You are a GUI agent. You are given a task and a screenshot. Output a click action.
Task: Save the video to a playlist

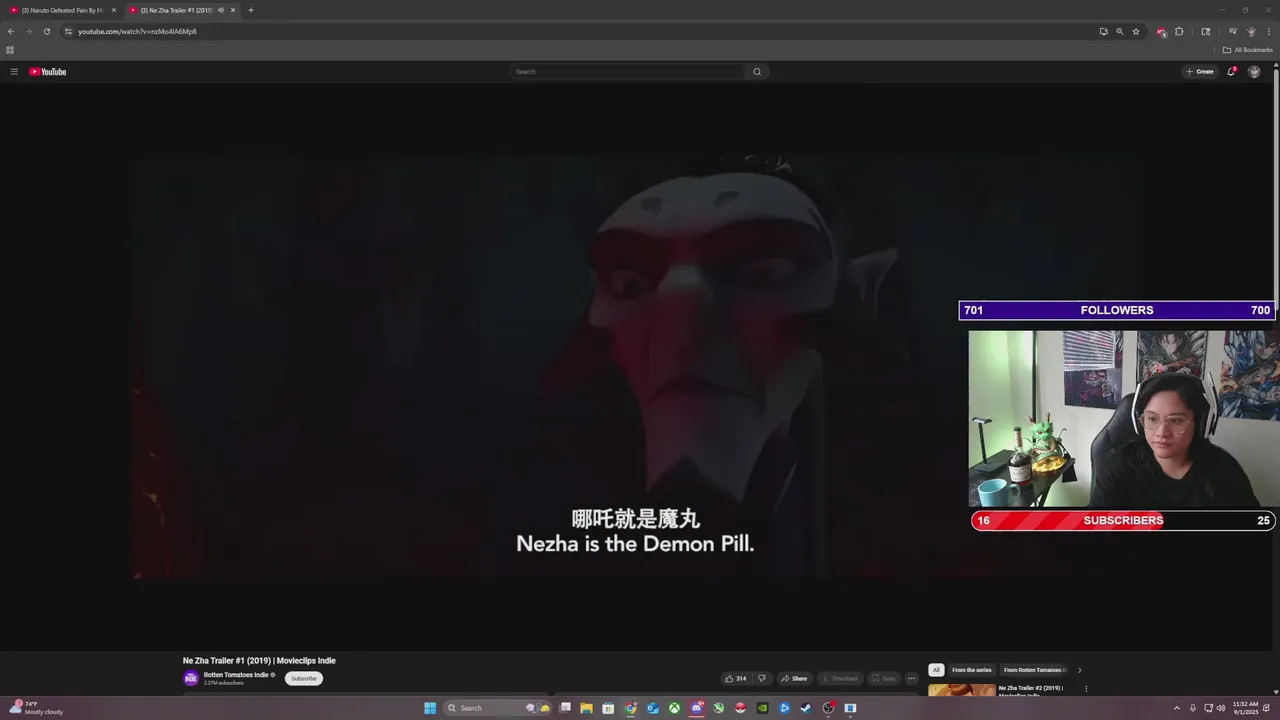(883, 678)
